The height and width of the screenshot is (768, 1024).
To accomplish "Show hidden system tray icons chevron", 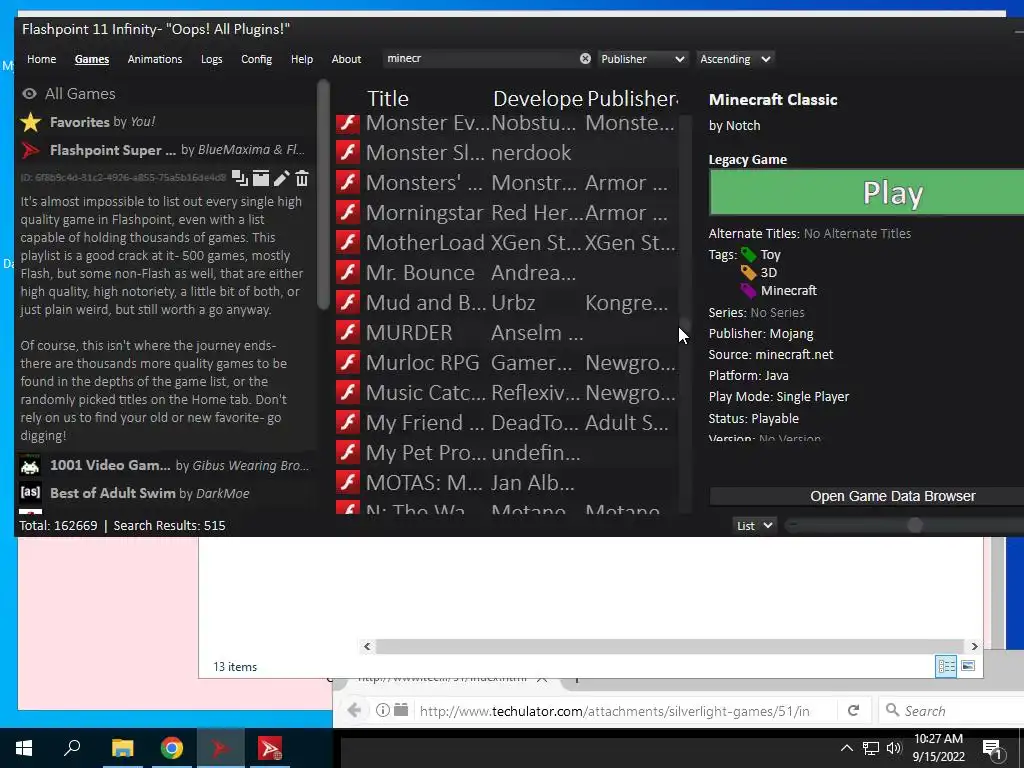I will (x=846, y=748).
